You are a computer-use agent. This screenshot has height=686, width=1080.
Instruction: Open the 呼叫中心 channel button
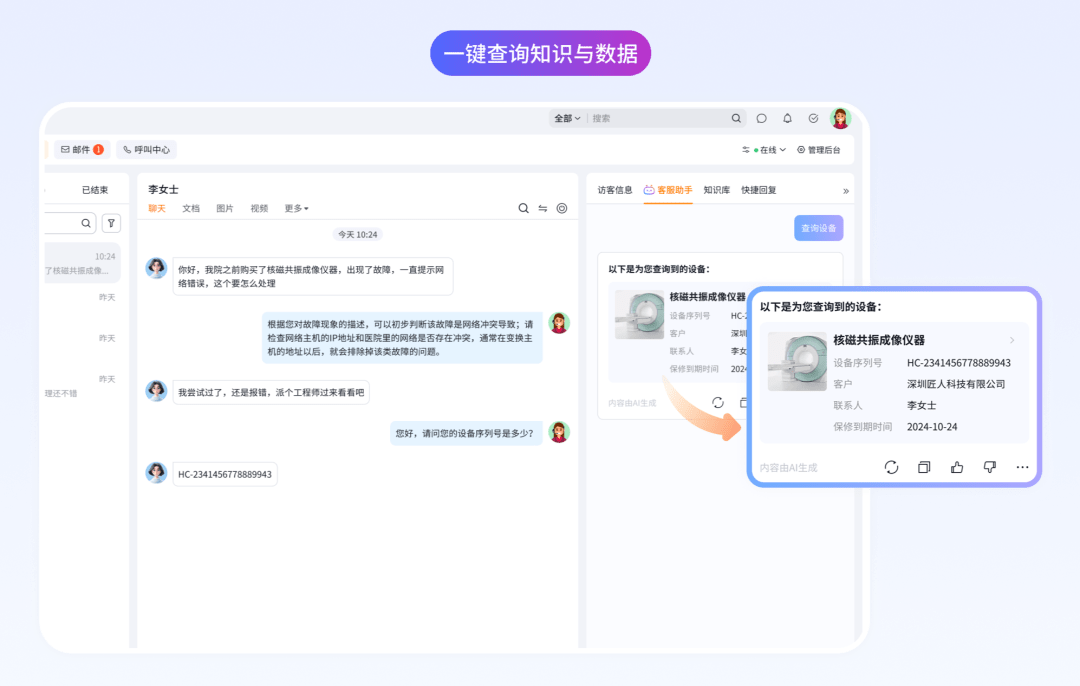(x=146, y=150)
